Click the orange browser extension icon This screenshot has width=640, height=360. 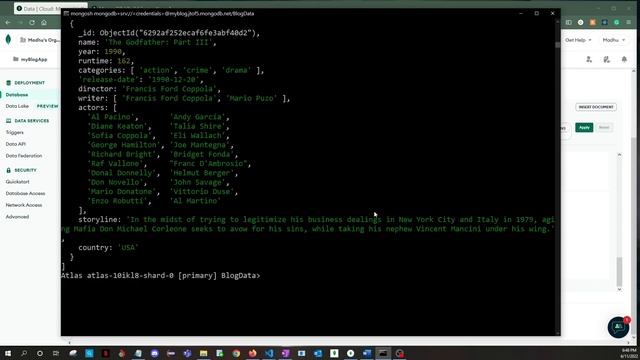point(593,22)
